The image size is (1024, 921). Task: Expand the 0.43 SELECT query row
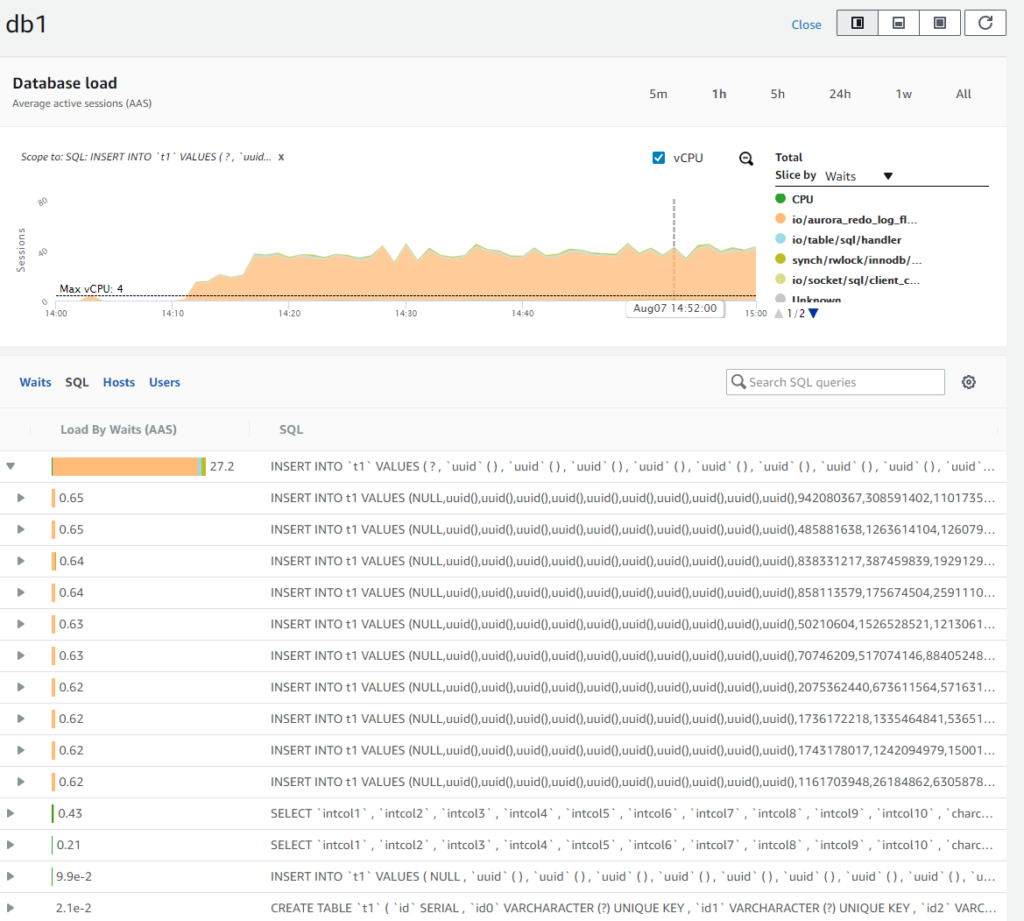[x=11, y=814]
